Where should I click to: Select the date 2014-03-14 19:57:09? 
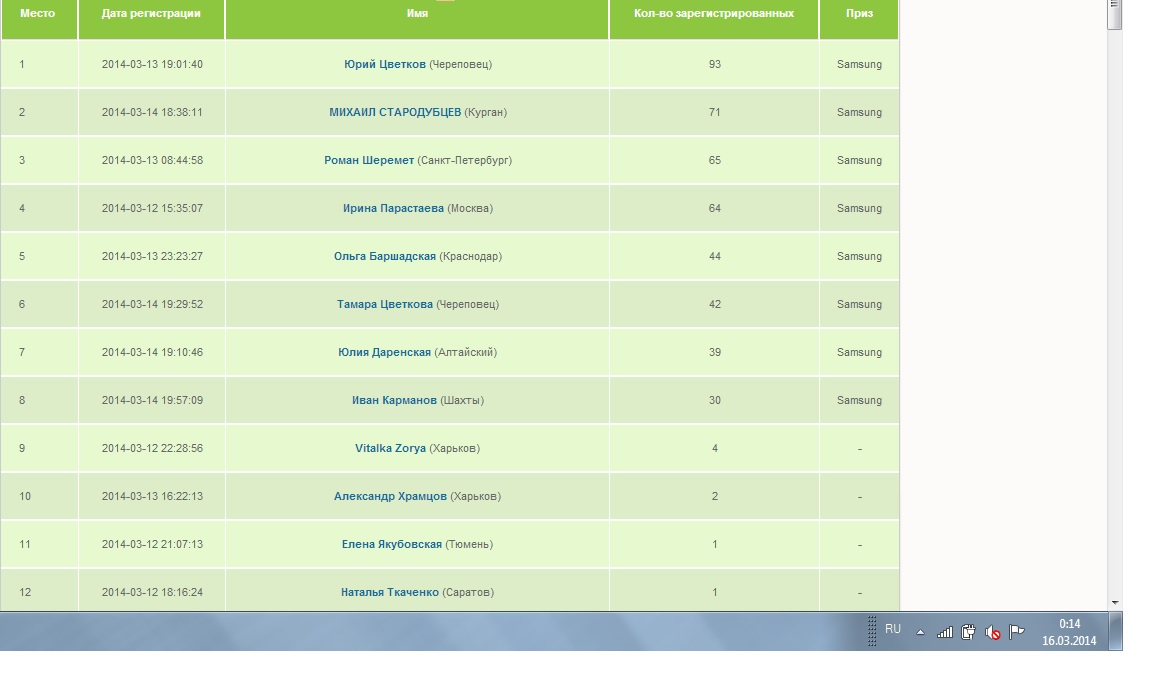pos(152,399)
